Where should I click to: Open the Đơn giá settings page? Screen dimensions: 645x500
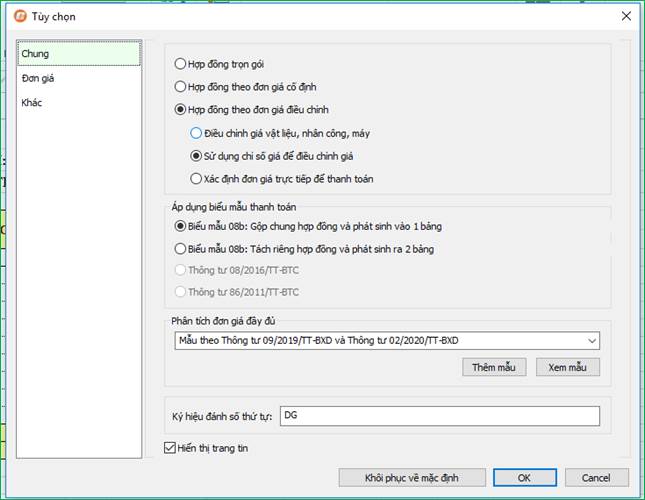click(x=39, y=78)
